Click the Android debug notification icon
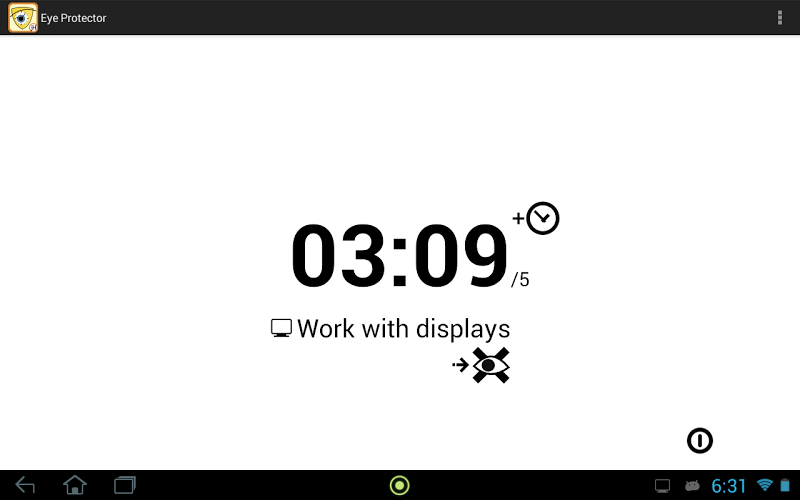800x500 pixels. (x=692, y=486)
